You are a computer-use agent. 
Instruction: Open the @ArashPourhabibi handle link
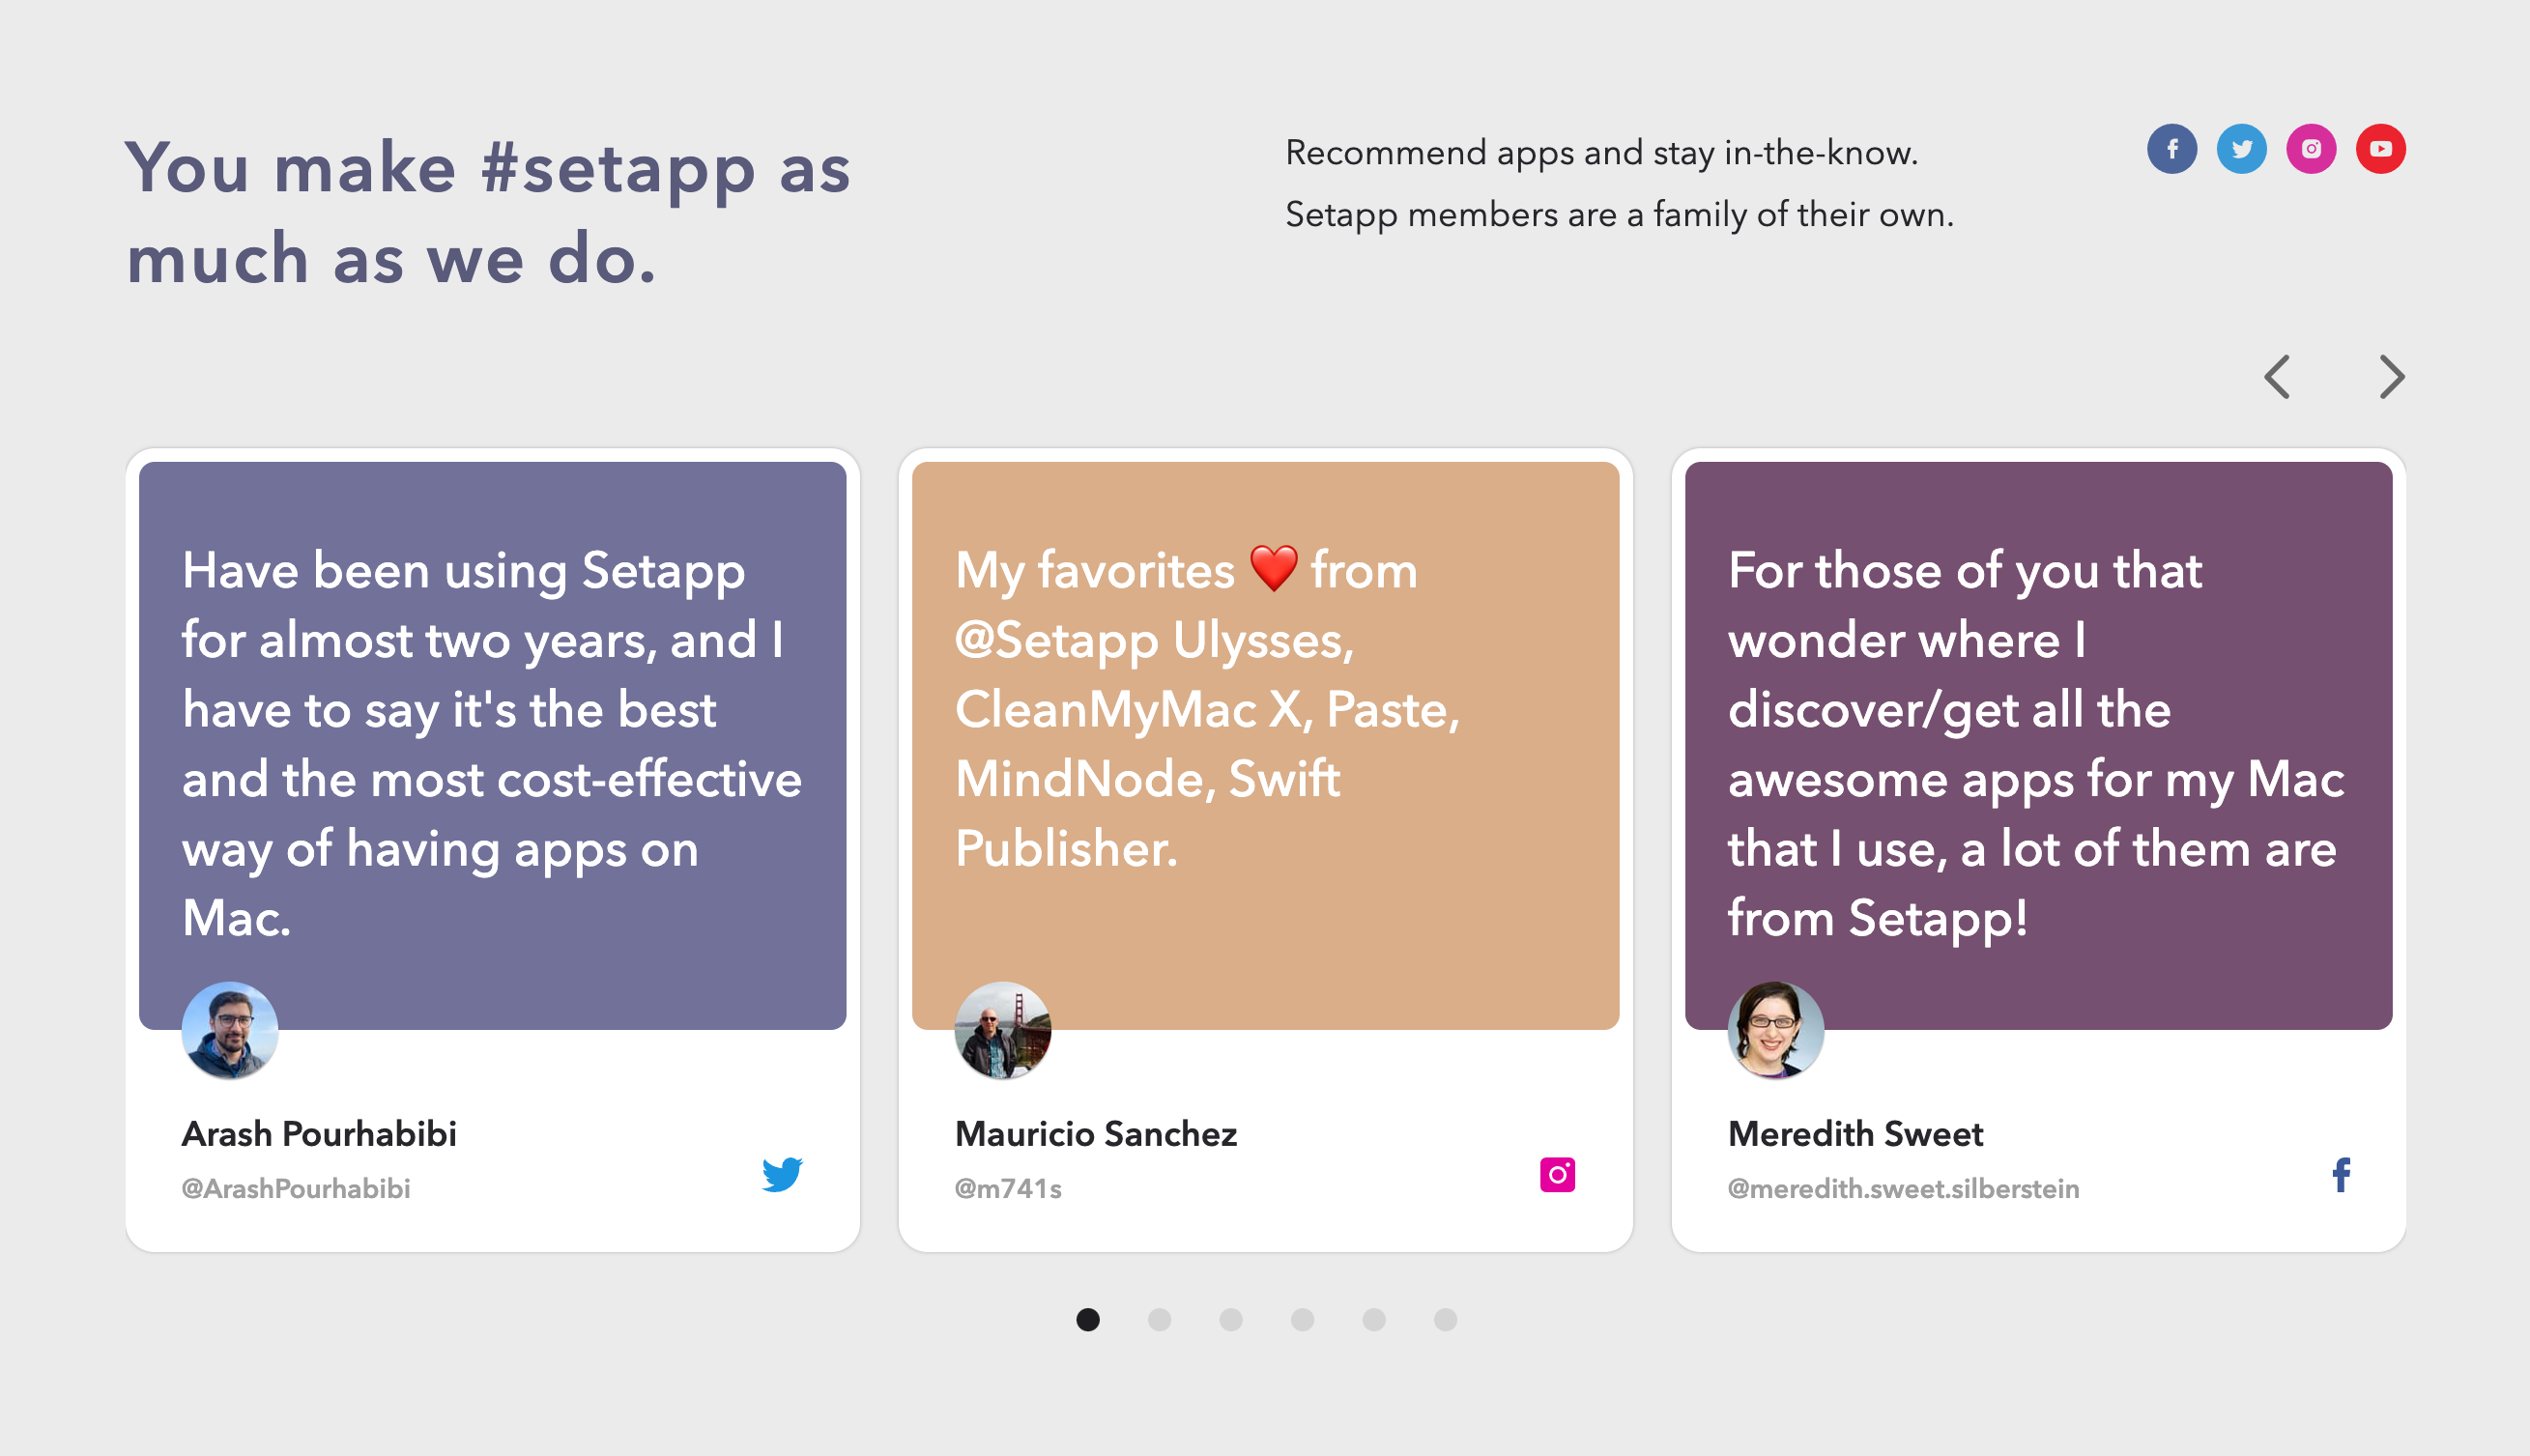296,1189
